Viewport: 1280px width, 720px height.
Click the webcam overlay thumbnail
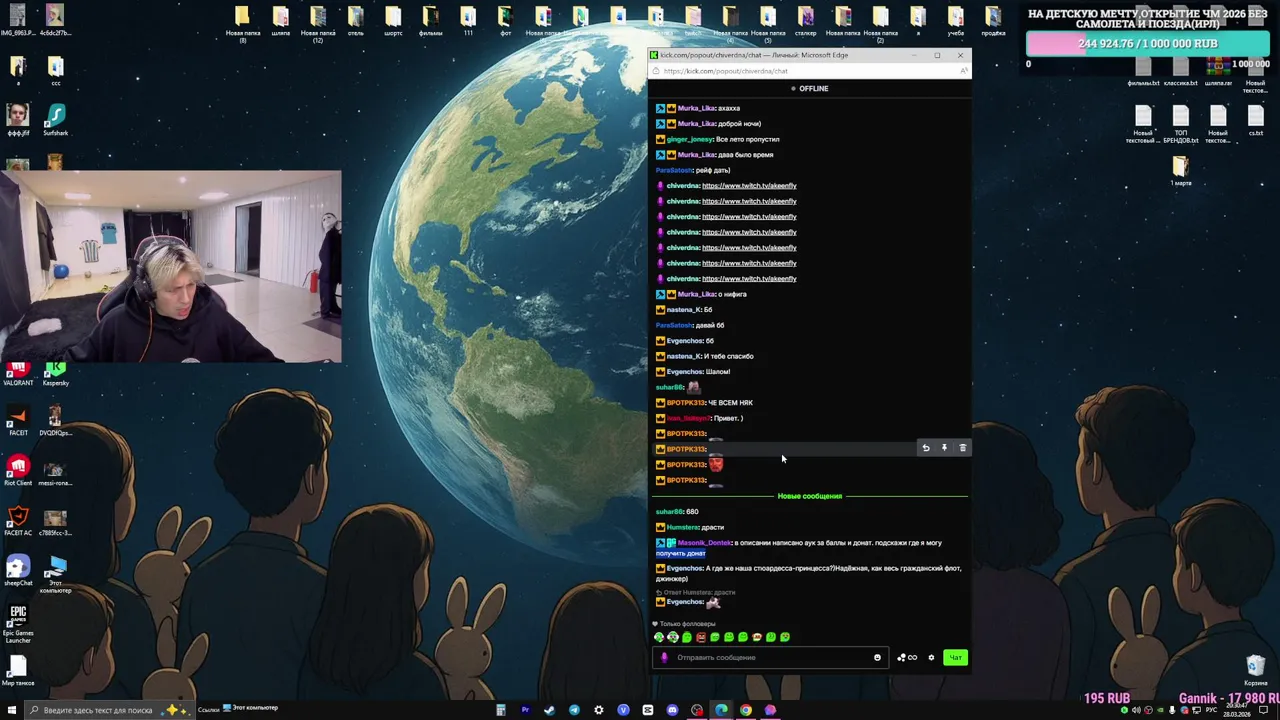[x=171, y=266]
